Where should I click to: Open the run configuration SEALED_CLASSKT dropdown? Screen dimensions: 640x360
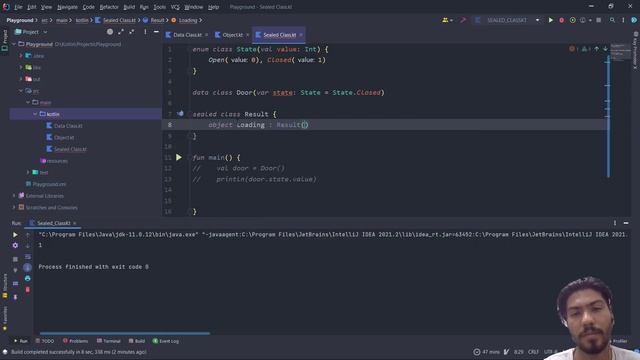click(x=538, y=20)
